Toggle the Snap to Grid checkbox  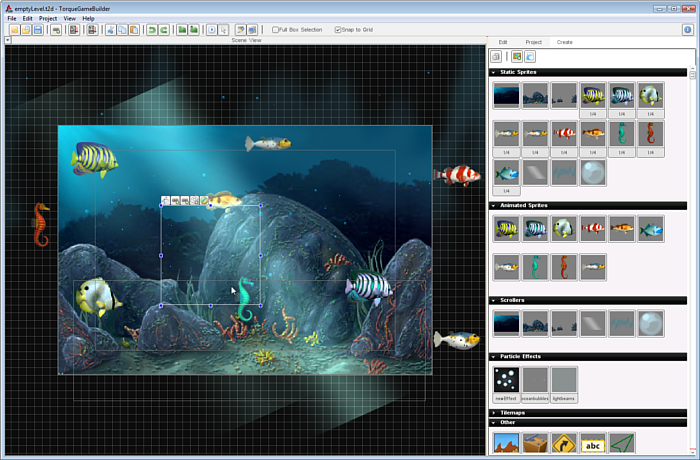click(x=339, y=30)
